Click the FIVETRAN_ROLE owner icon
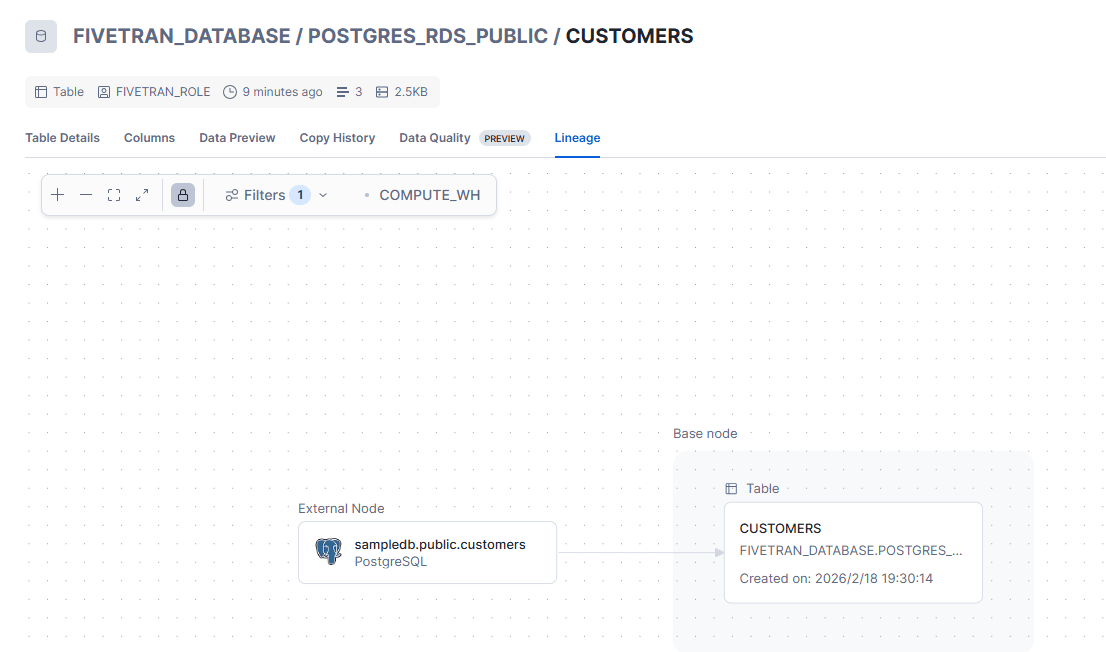 104,92
